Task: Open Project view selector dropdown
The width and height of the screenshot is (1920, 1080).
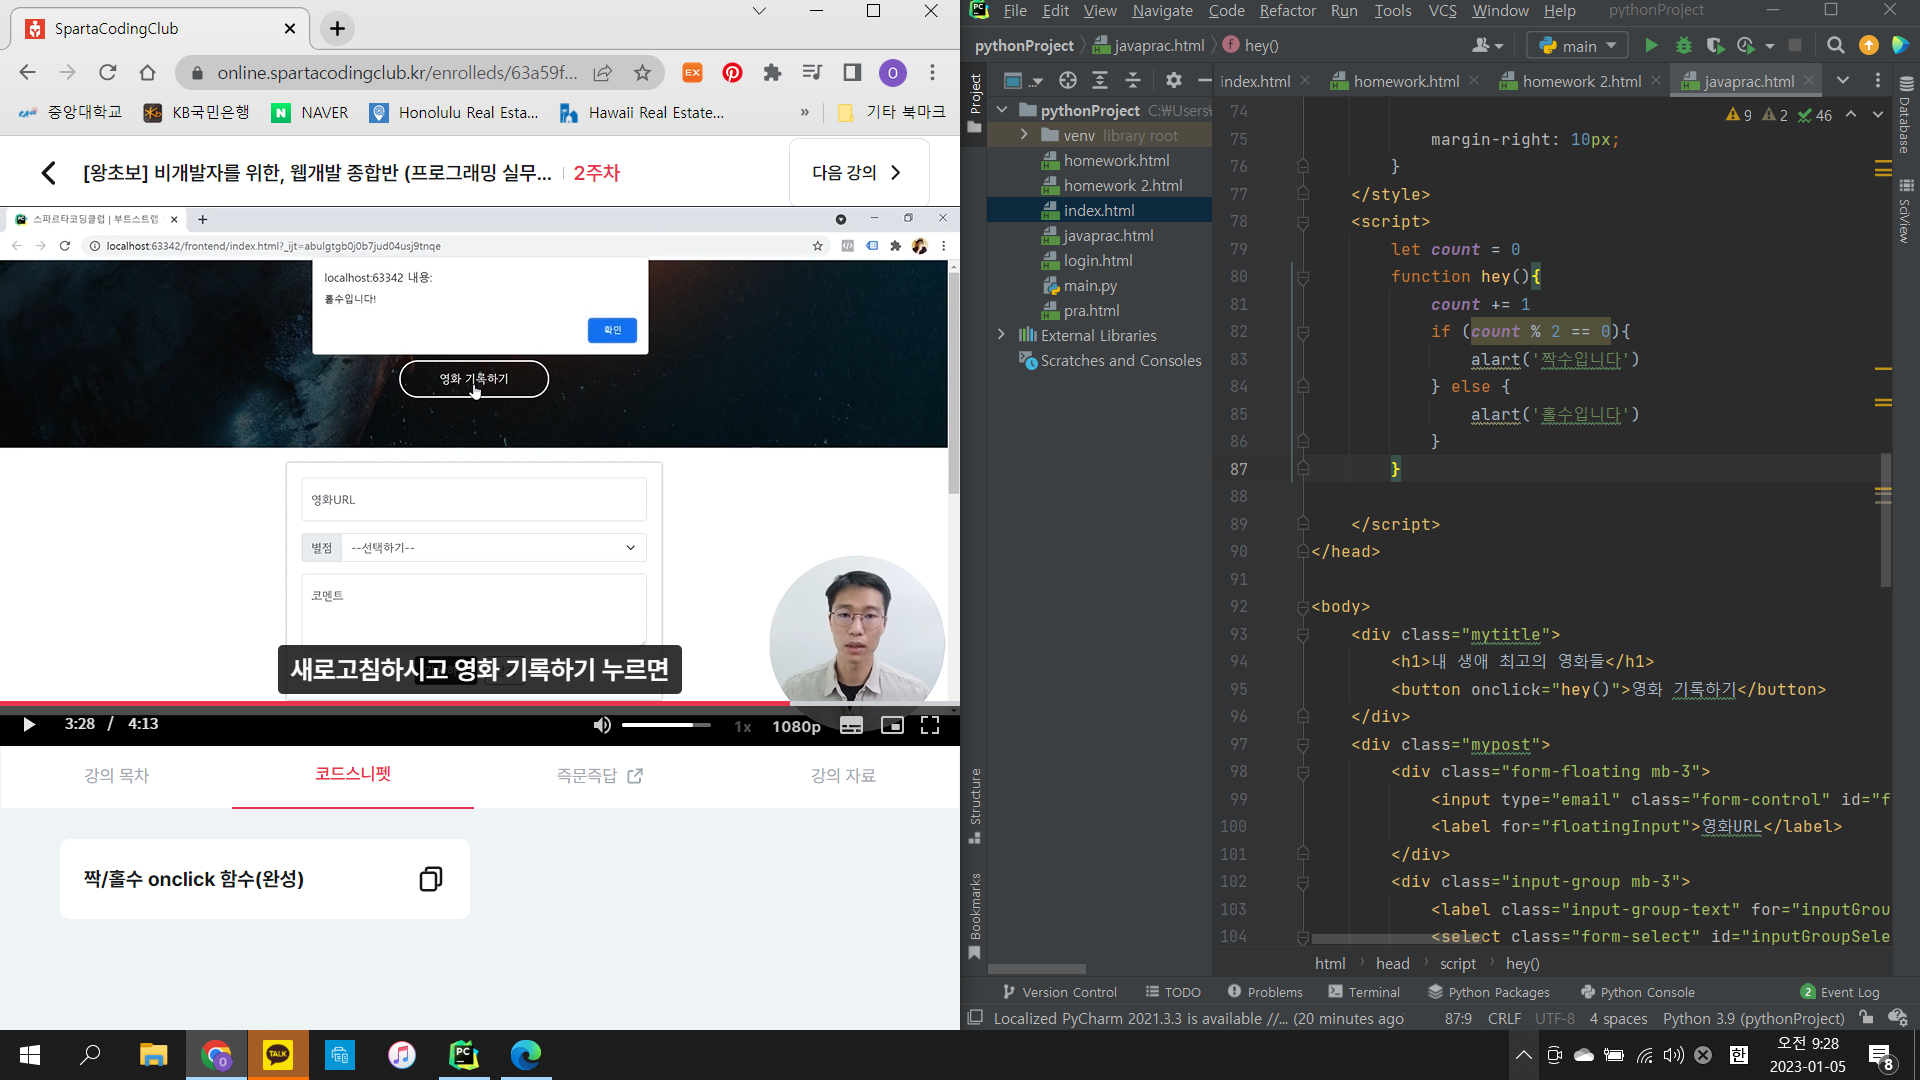Action: click(x=1022, y=81)
